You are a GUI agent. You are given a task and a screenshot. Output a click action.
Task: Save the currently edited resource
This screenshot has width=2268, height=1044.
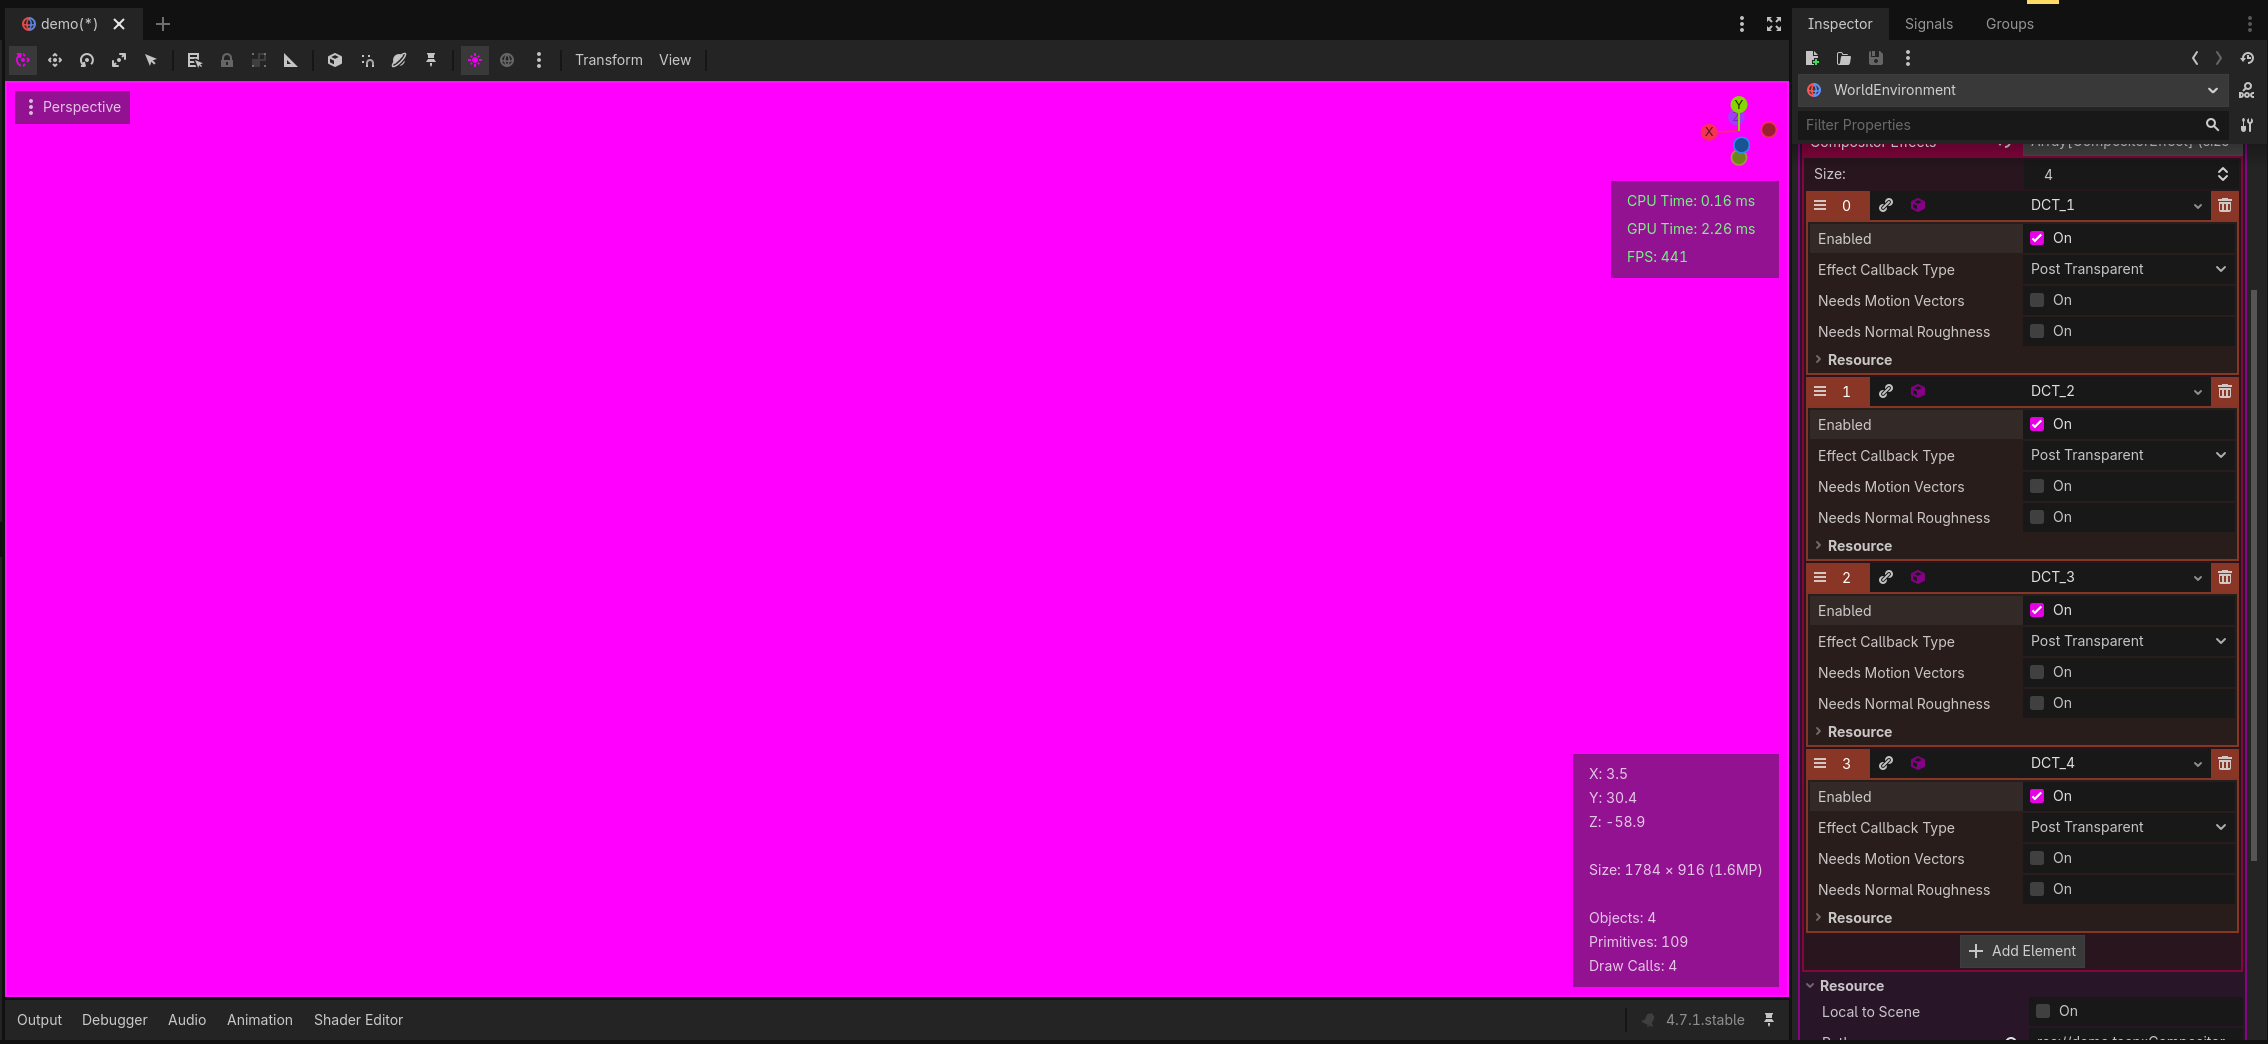(x=1876, y=58)
